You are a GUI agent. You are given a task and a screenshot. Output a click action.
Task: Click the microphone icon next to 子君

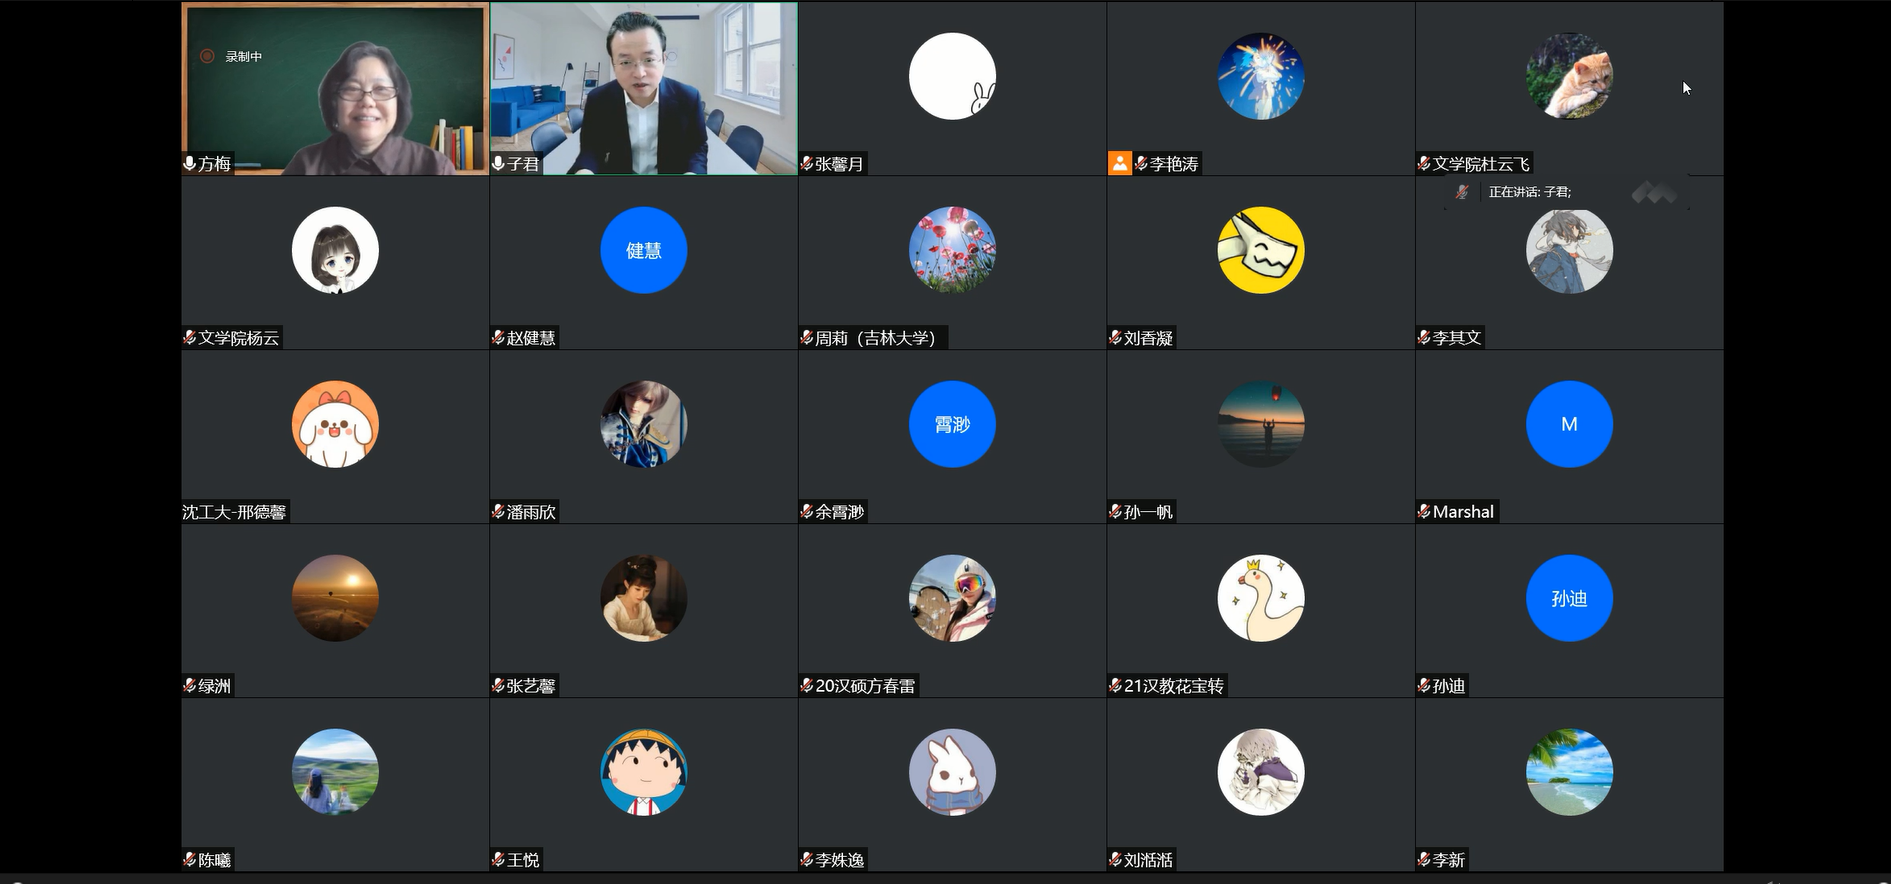(x=498, y=163)
